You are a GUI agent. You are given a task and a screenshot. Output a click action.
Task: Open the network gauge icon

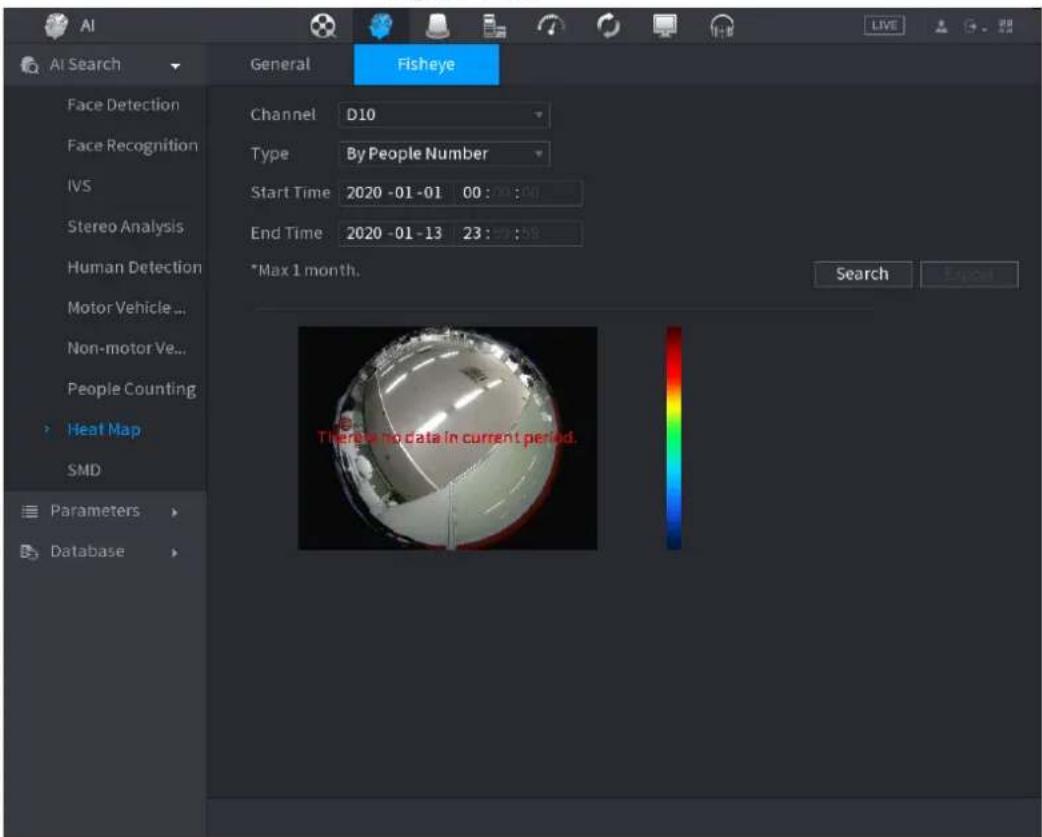point(551,27)
